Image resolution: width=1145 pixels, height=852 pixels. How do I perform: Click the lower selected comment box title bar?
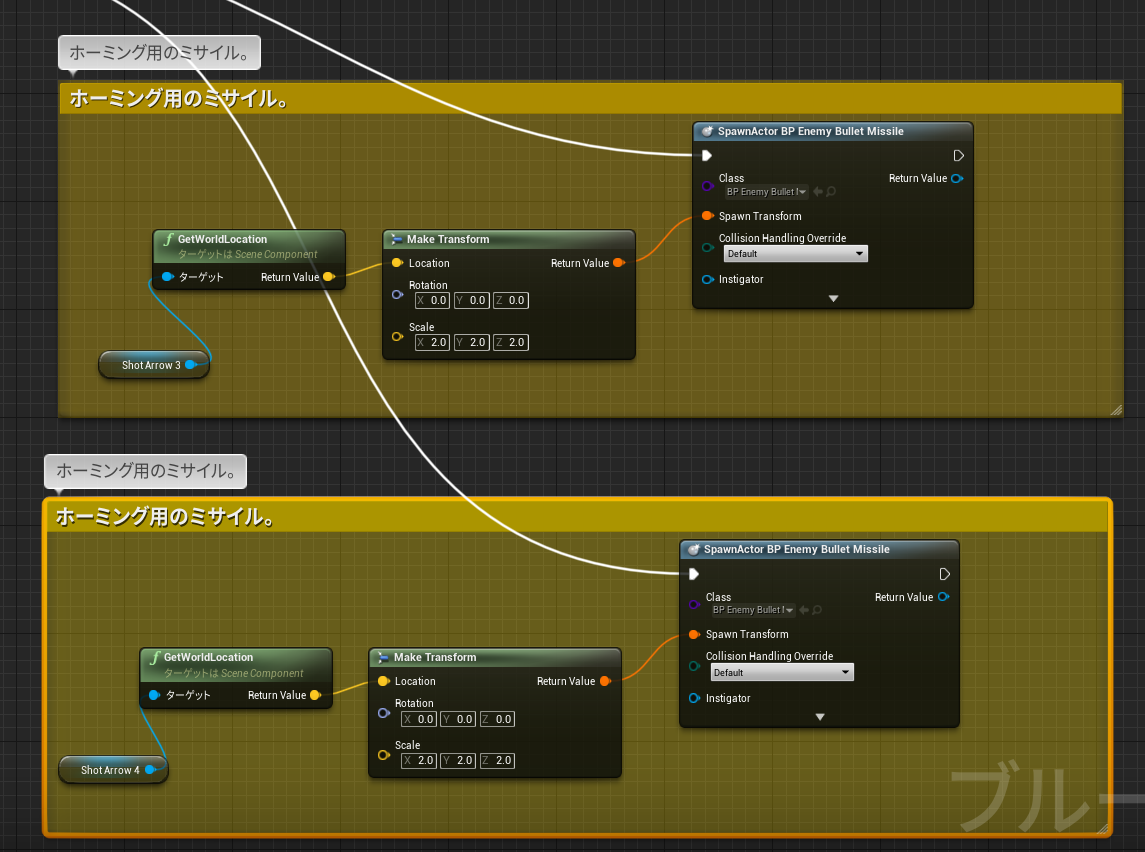click(577, 516)
